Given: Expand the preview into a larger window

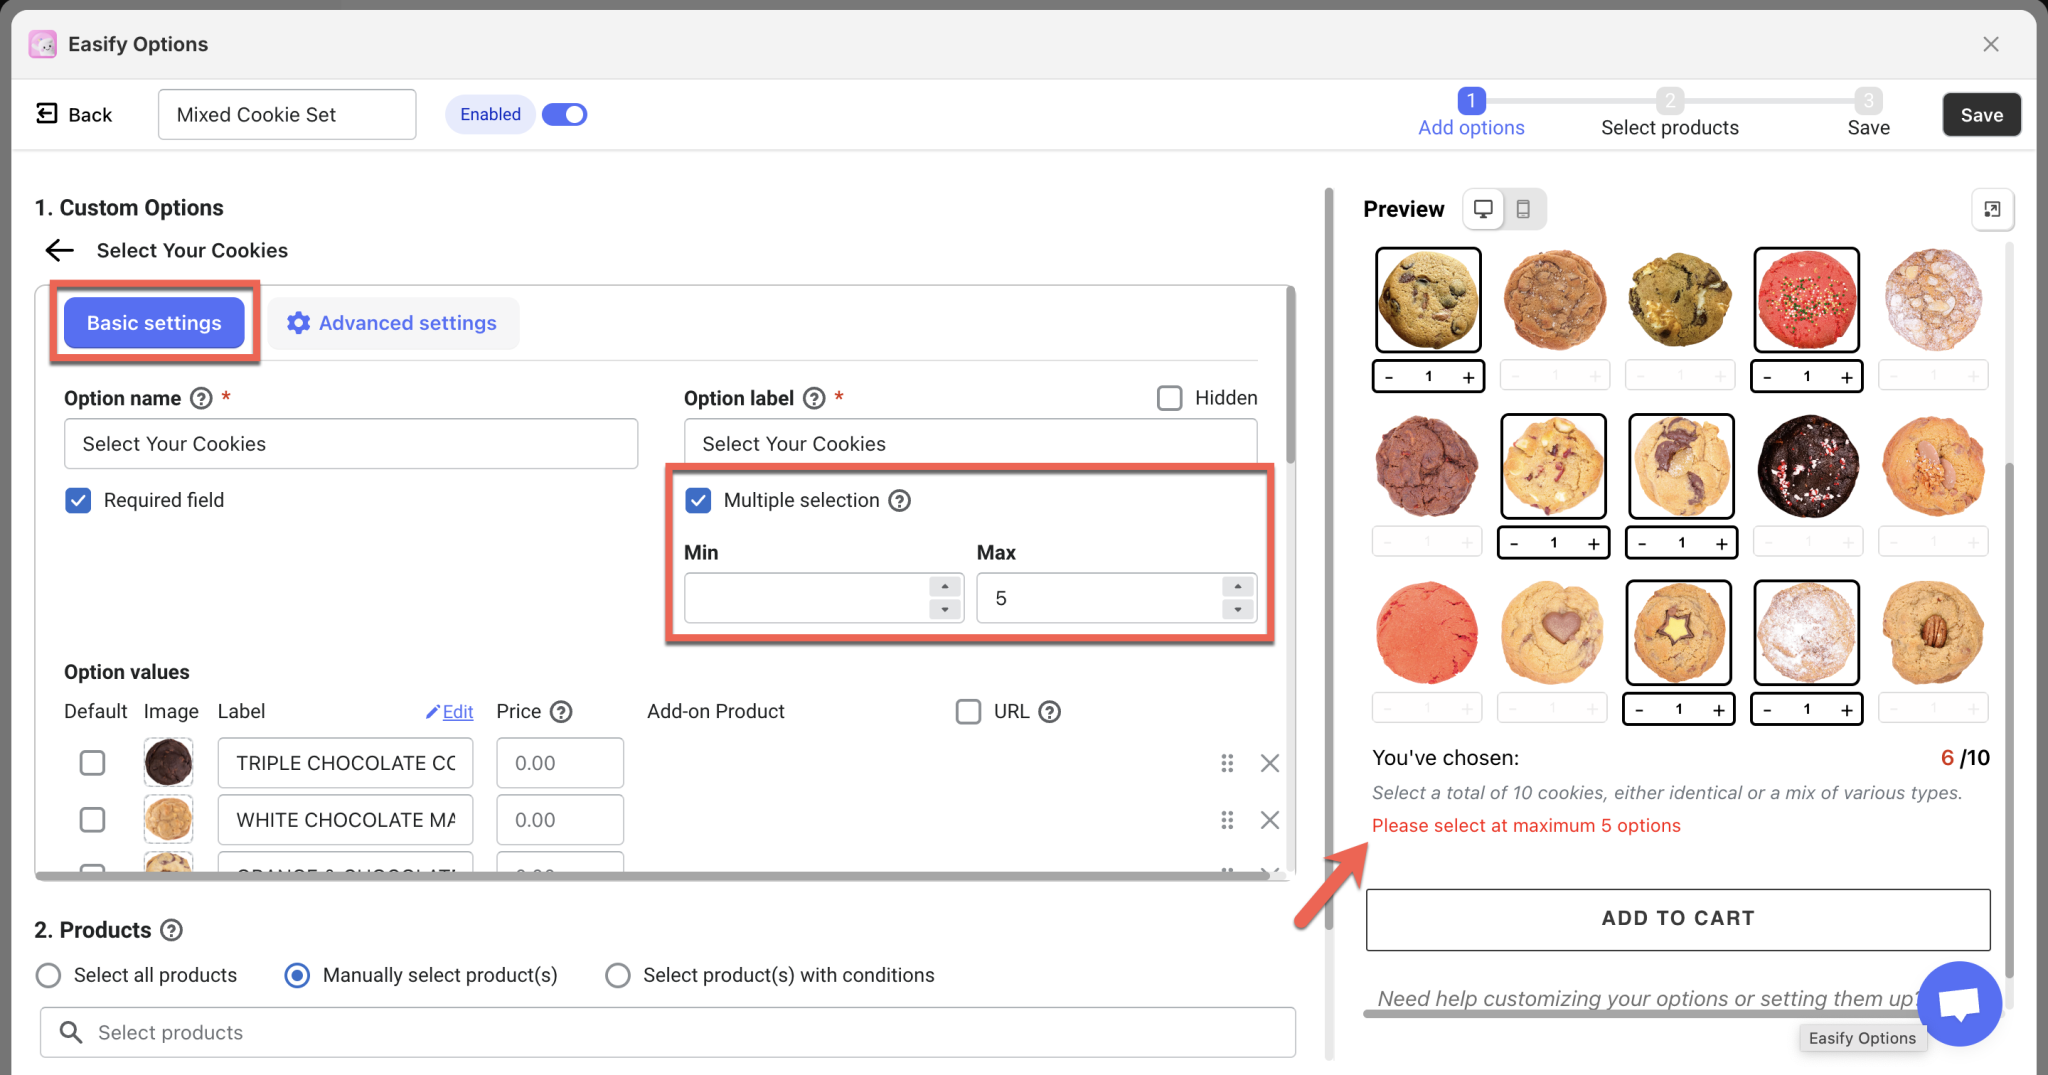Looking at the screenshot, I should (x=1992, y=209).
